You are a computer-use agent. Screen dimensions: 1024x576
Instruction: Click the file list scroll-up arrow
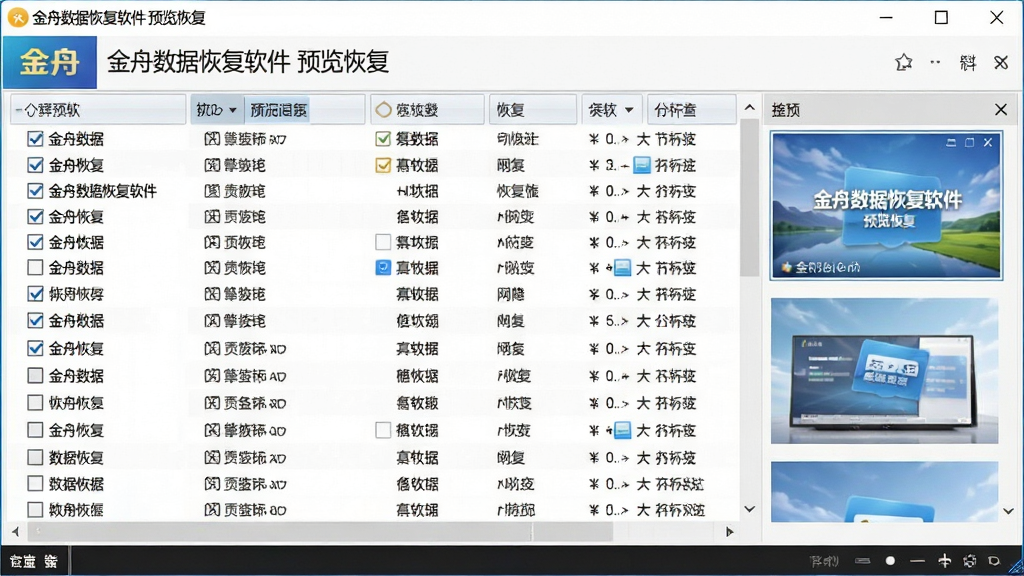tap(750, 108)
